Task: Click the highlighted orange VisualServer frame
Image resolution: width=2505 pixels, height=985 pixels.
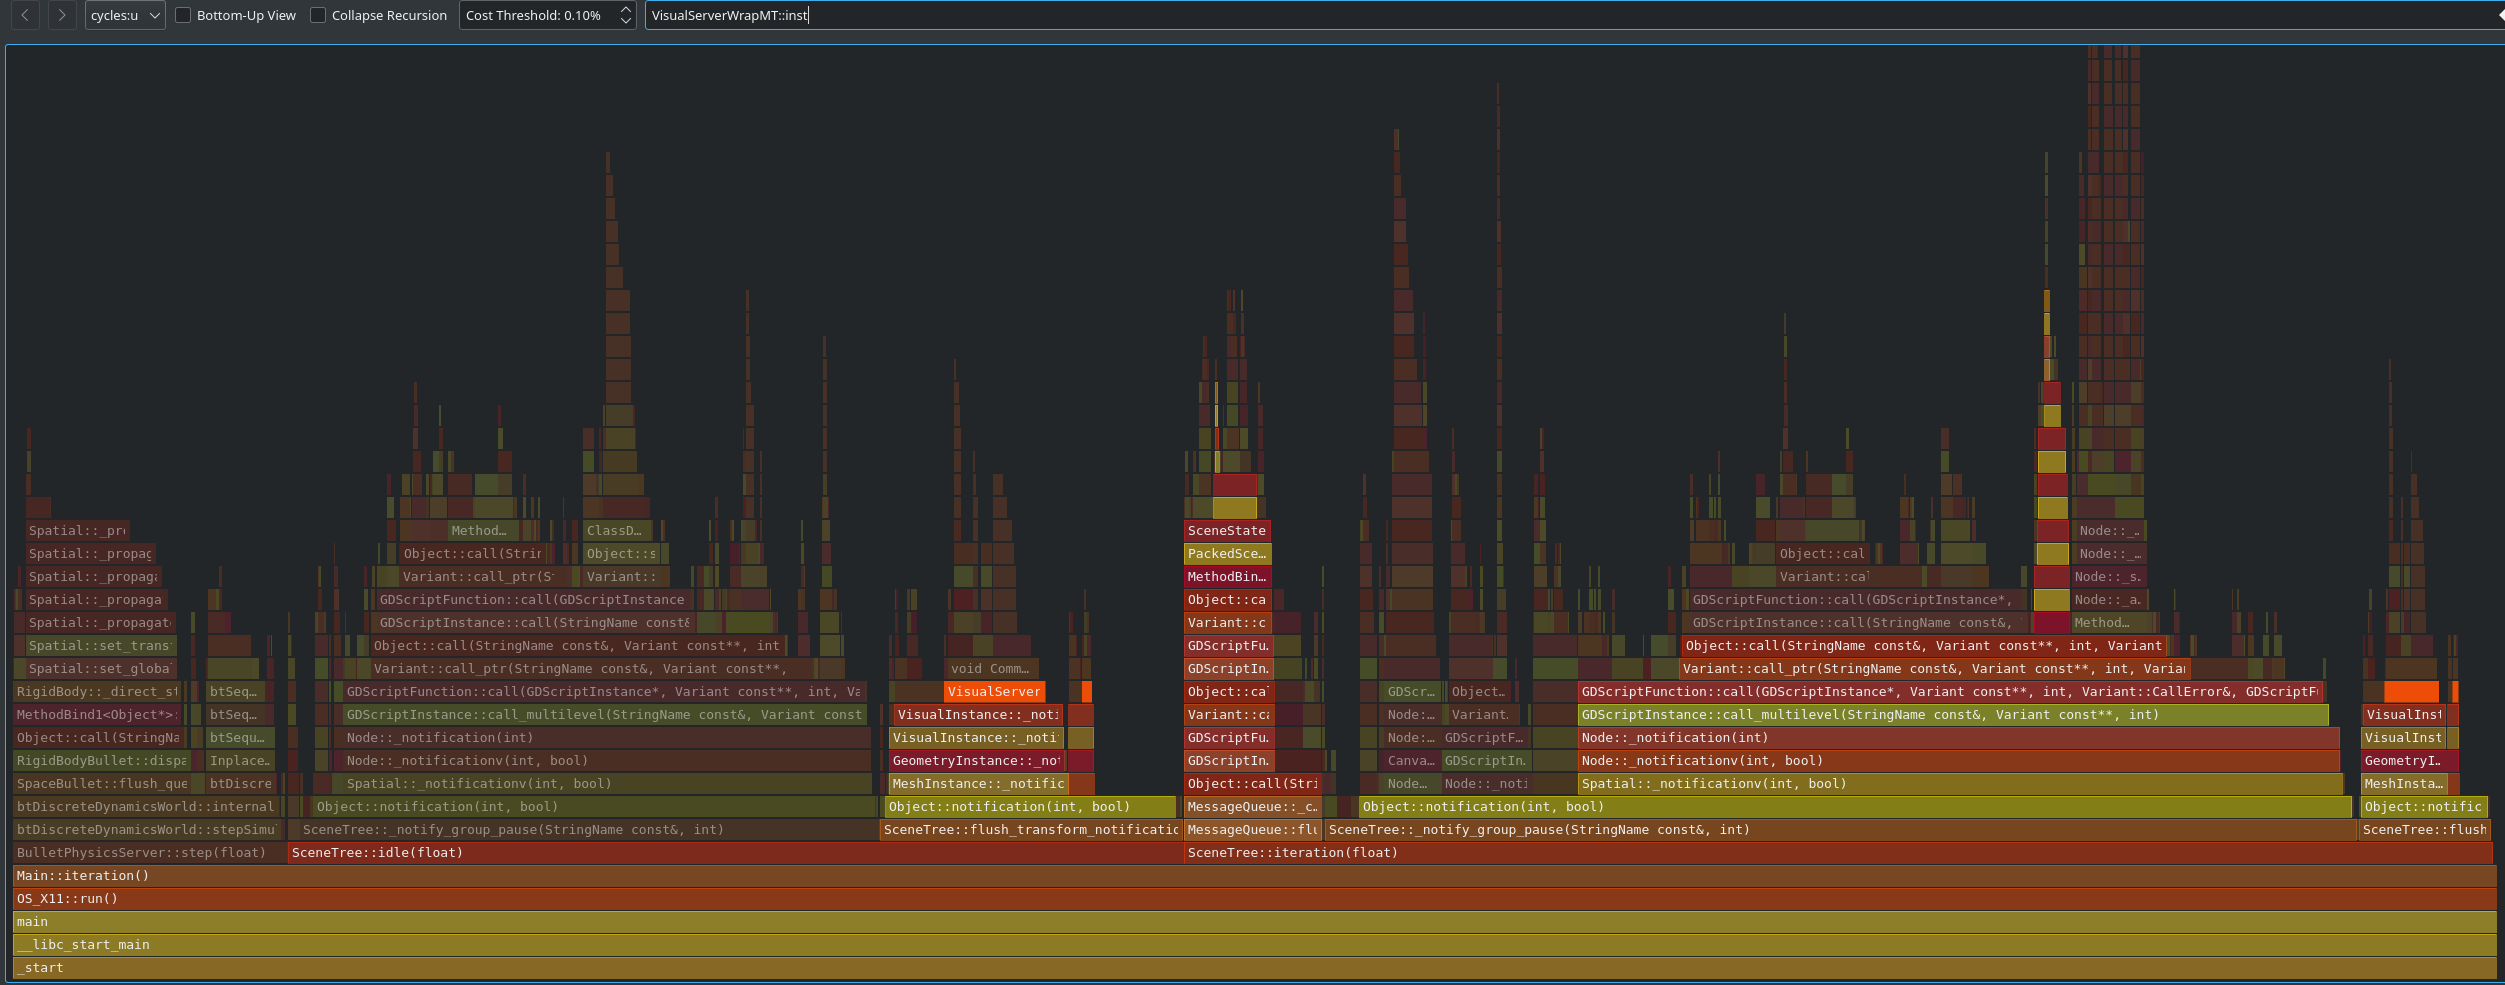Action: (994, 691)
